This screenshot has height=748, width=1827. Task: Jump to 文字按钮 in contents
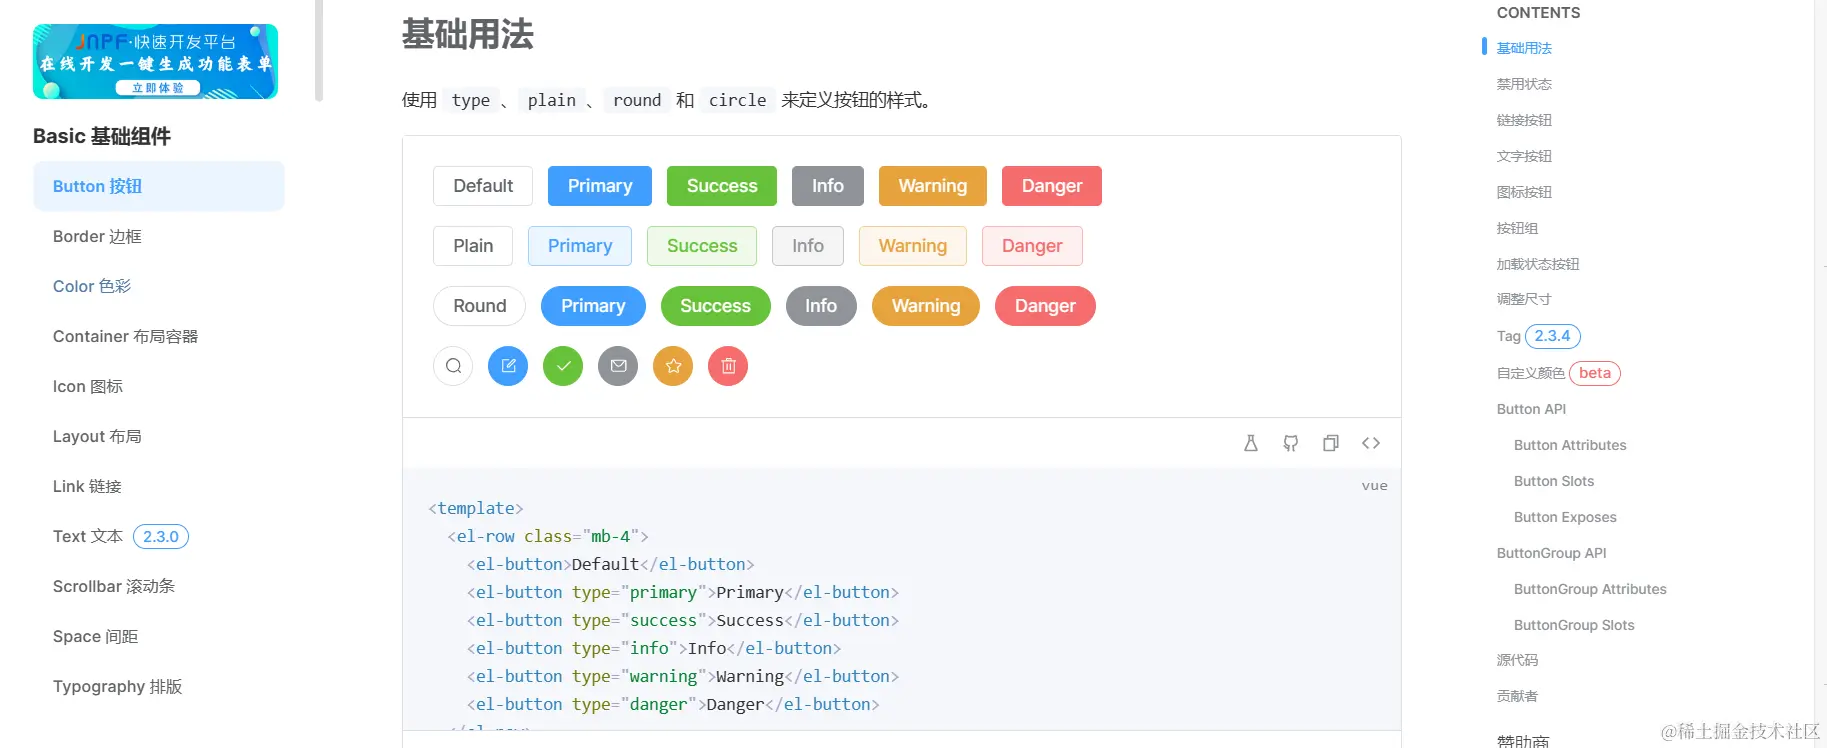click(x=1524, y=156)
